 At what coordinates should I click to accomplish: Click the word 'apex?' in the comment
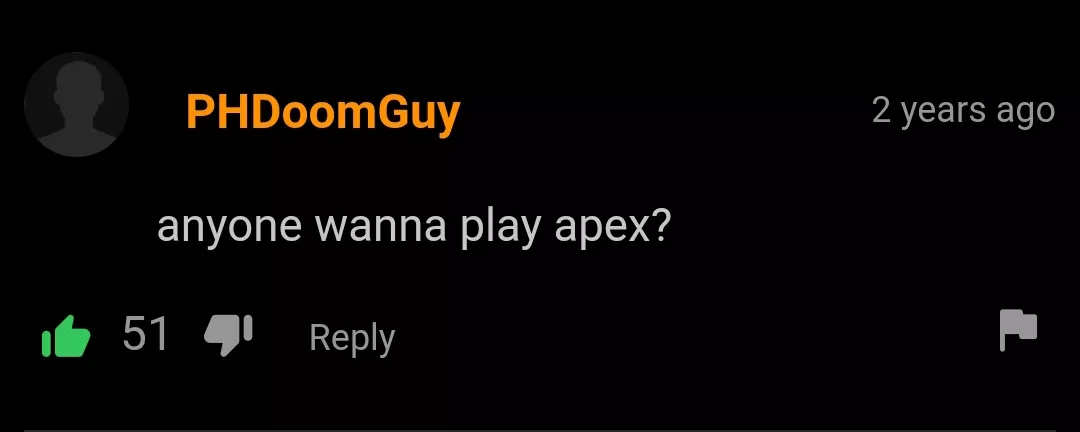click(612, 229)
